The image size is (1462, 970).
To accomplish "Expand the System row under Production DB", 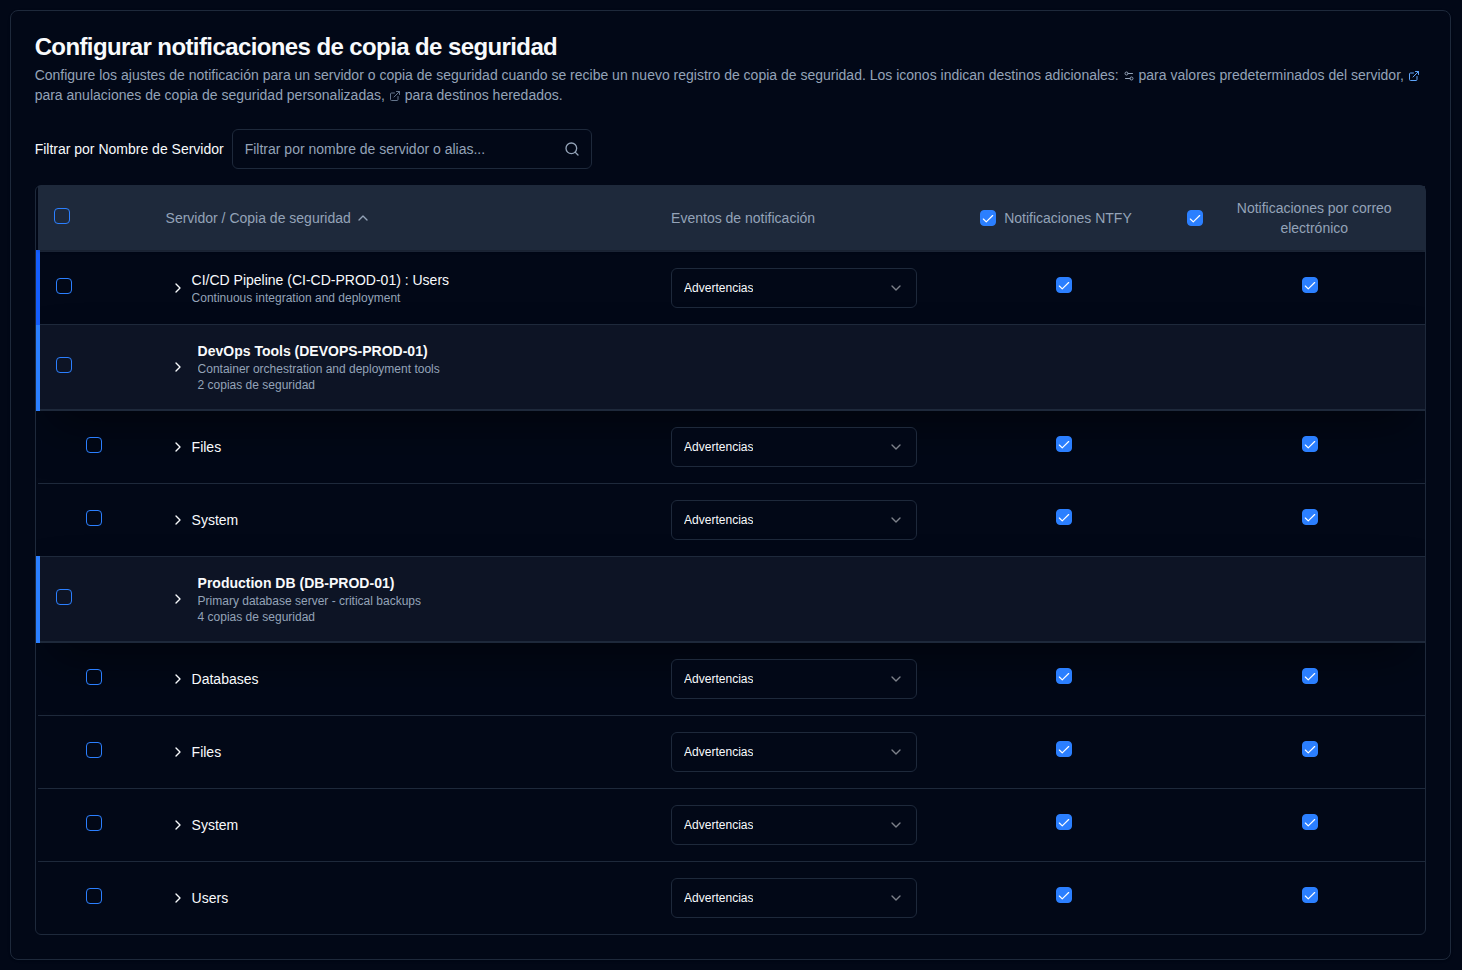I will pos(178,825).
